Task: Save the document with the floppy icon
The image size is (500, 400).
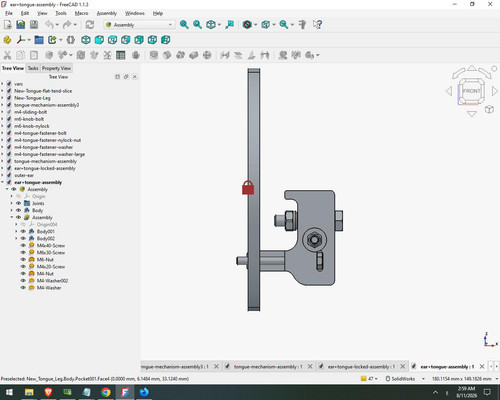Action: point(34,25)
